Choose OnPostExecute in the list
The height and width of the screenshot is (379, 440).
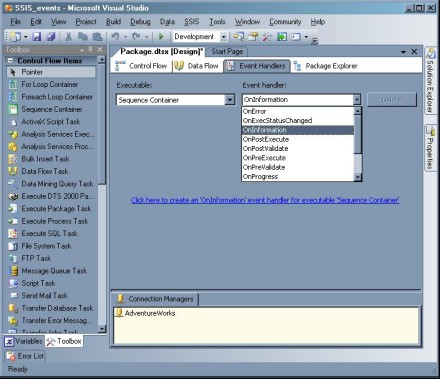pos(298,139)
